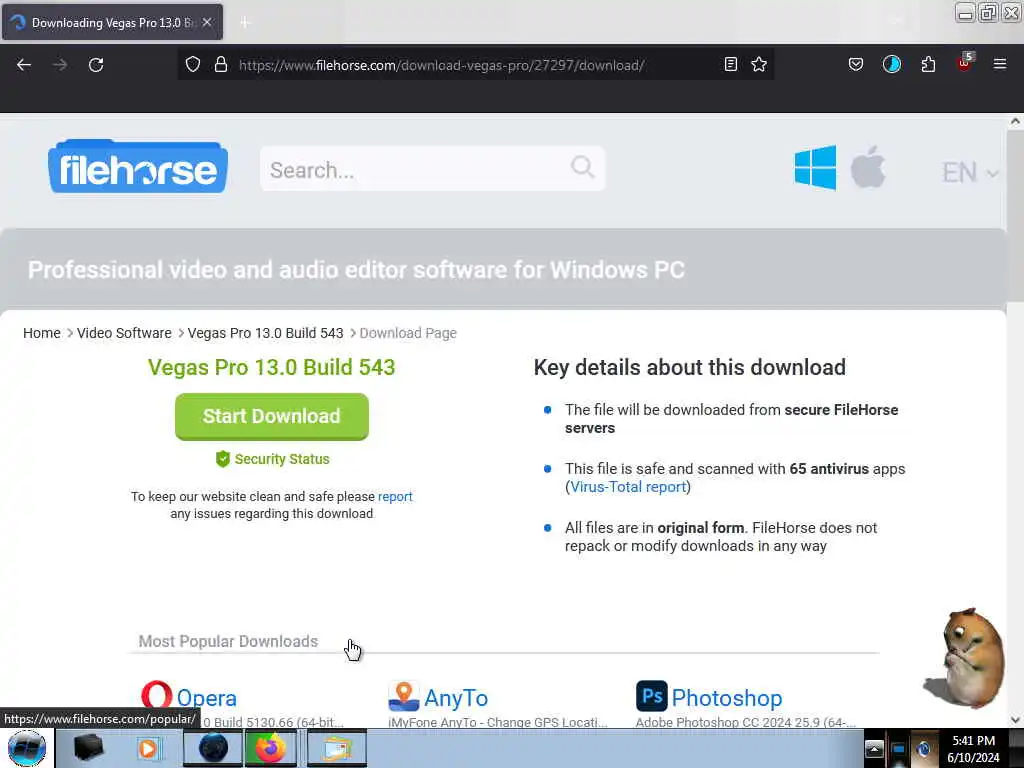The image size is (1024, 768).
Task: Show hidden system tray icons
Action: point(874,748)
